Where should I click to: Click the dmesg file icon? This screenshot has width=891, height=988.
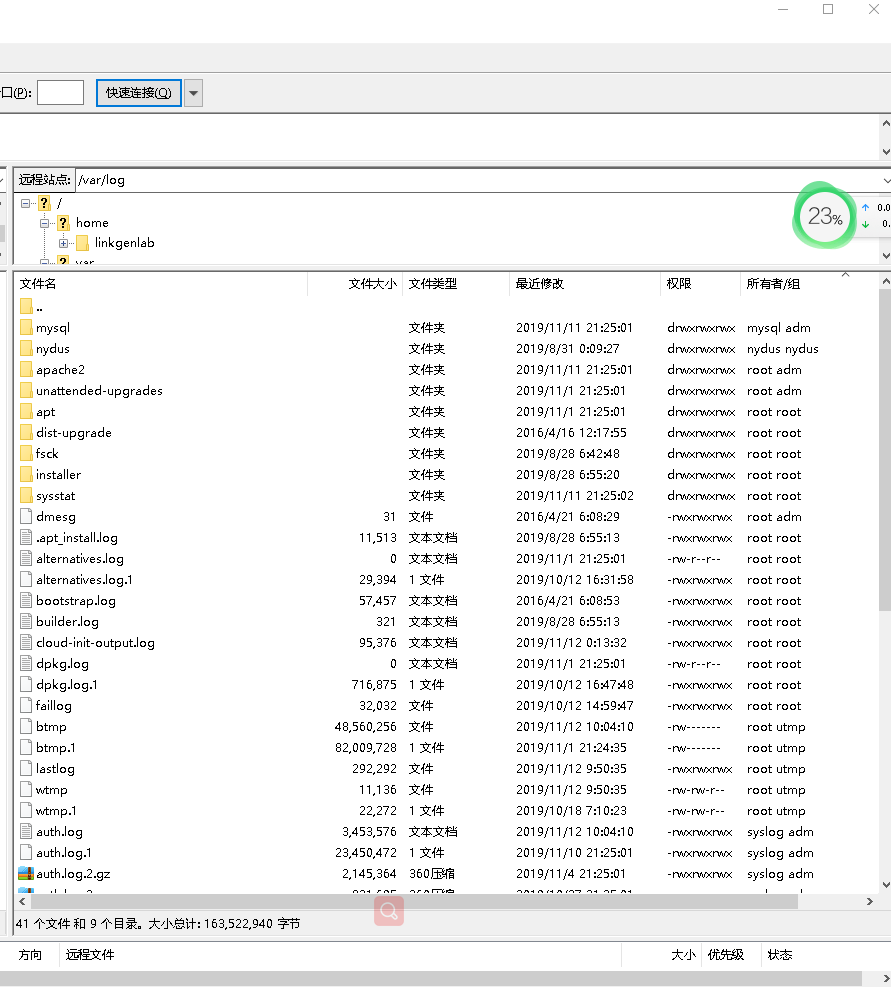click(26, 517)
